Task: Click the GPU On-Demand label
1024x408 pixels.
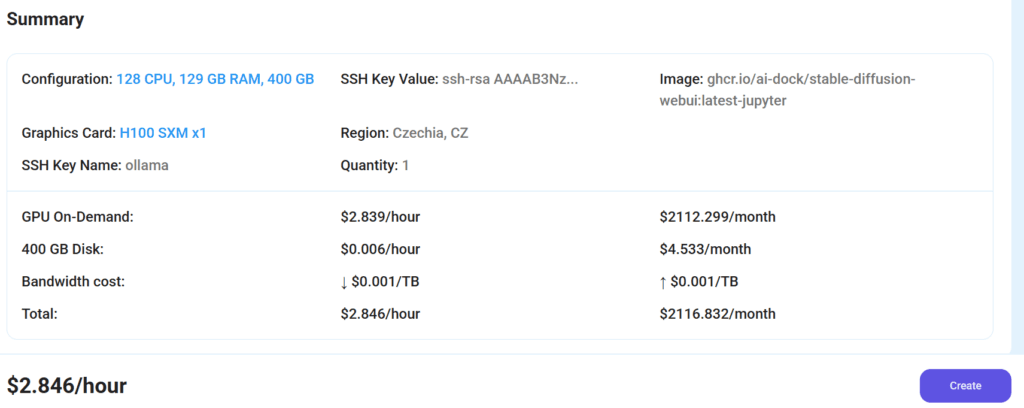Action: (x=78, y=217)
